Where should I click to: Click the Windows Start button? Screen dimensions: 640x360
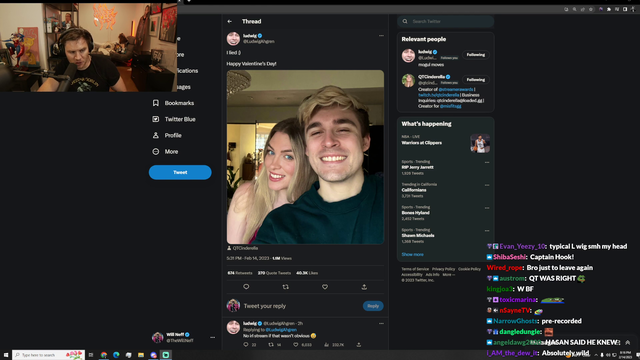coord(6,355)
